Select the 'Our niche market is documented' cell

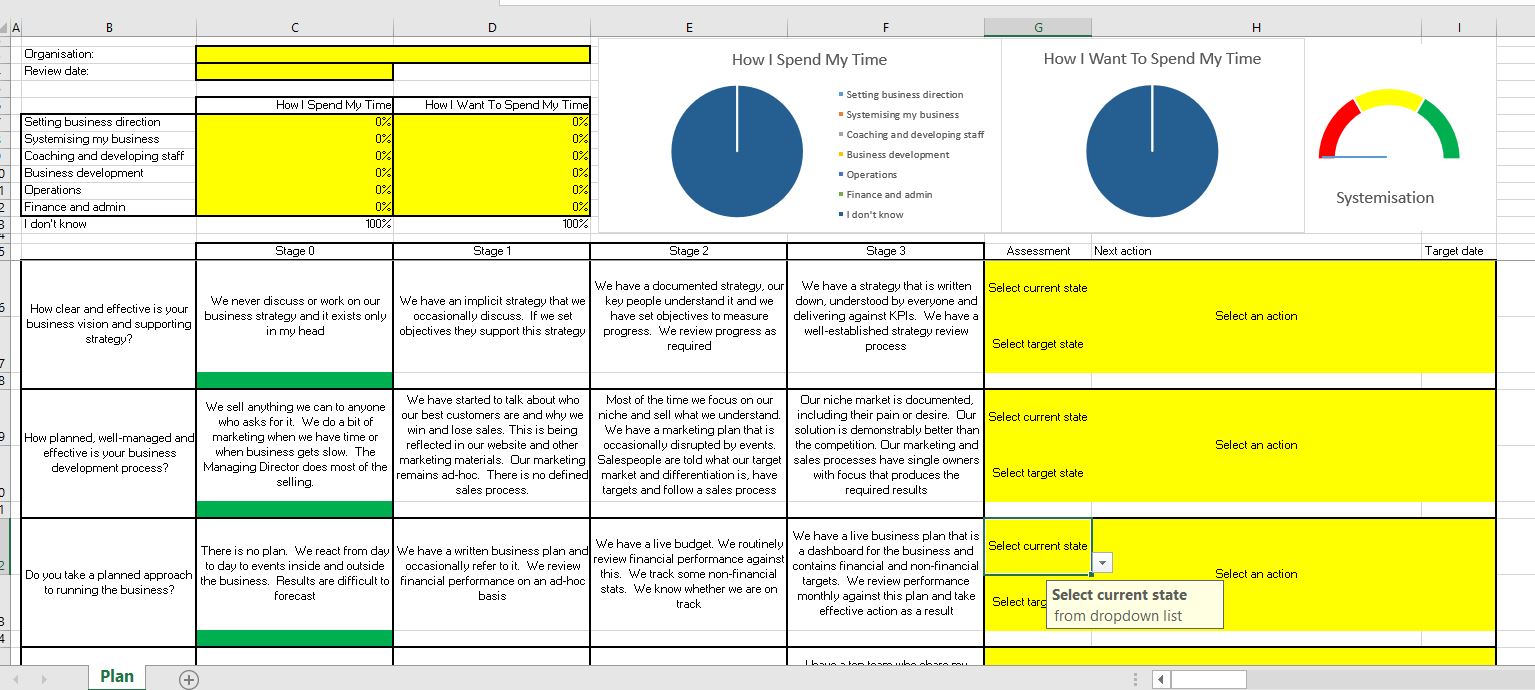pos(886,445)
